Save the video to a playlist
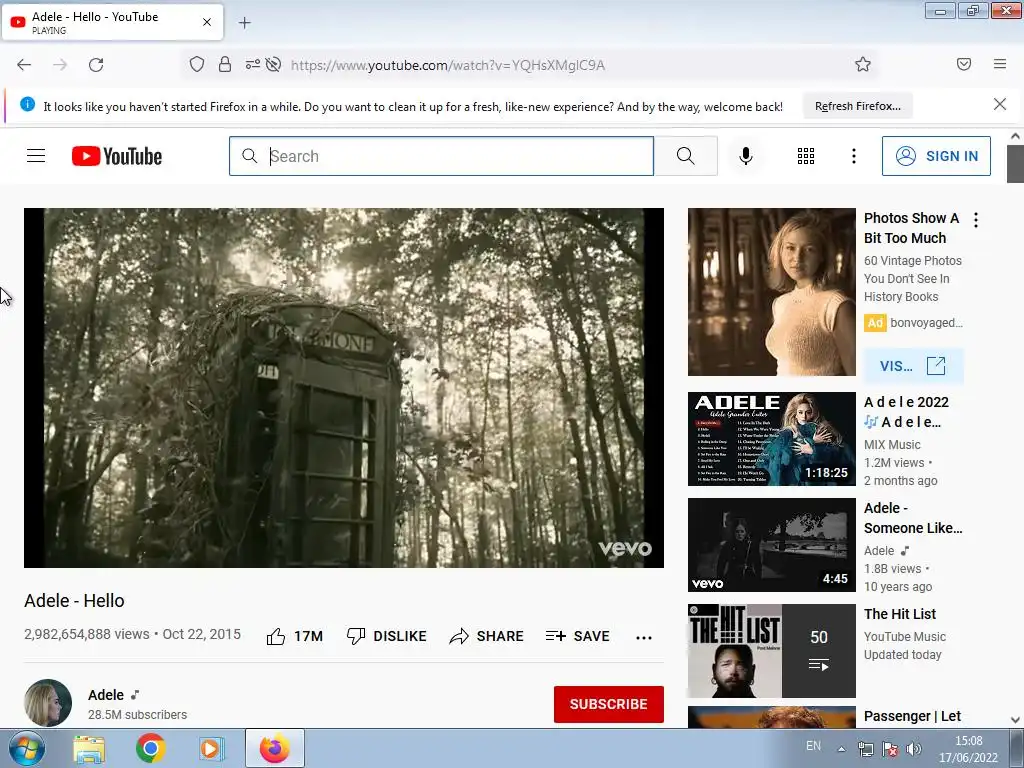This screenshot has height=768, width=1024. pyautogui.click(x=578, y=636)
